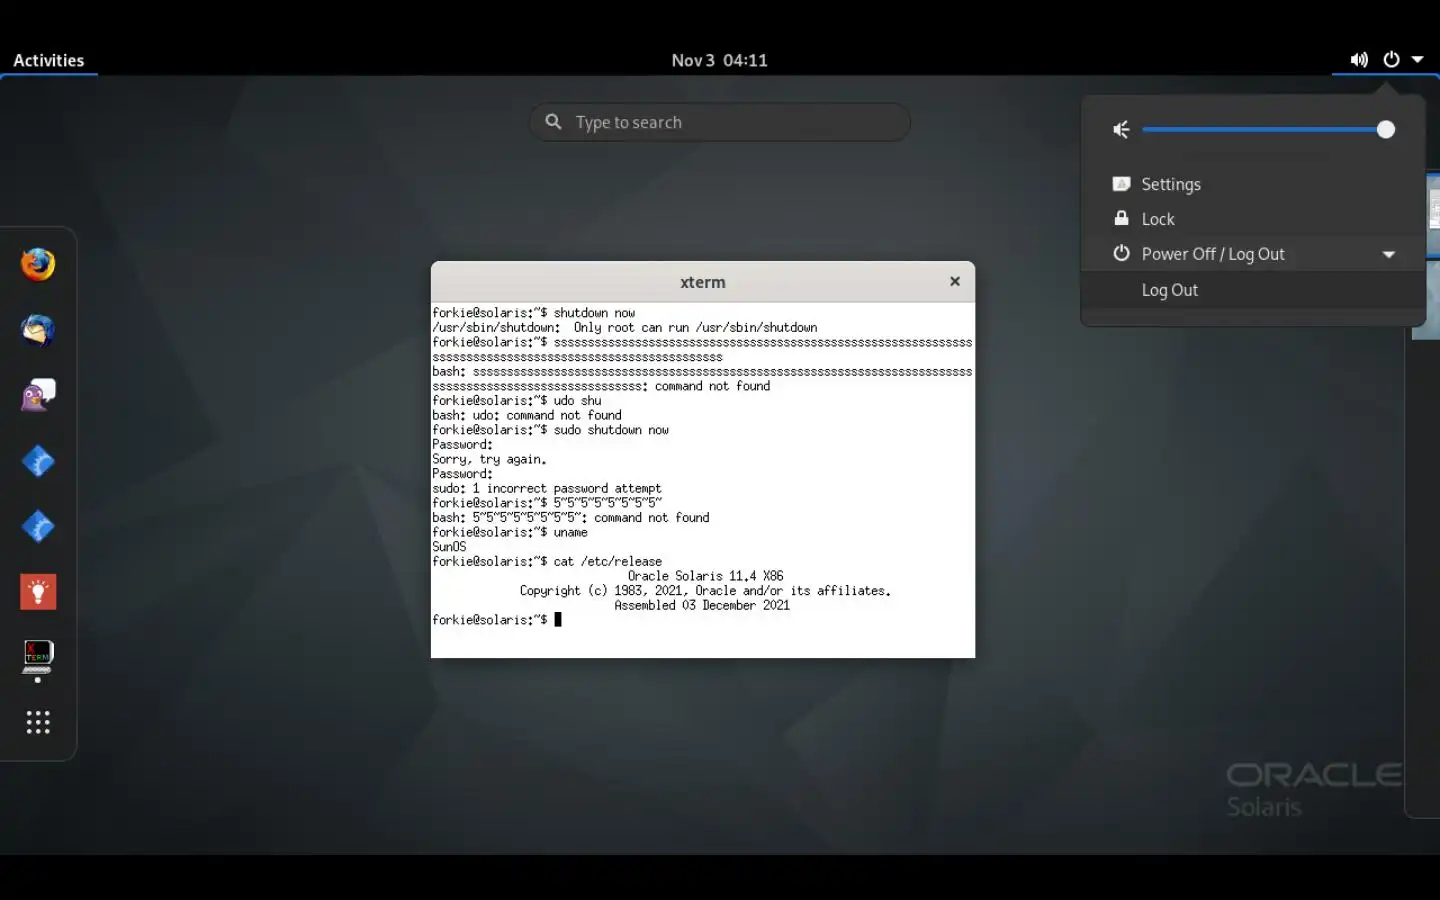
Task: Select the xterm window title bar
Action: click(703, 282)
